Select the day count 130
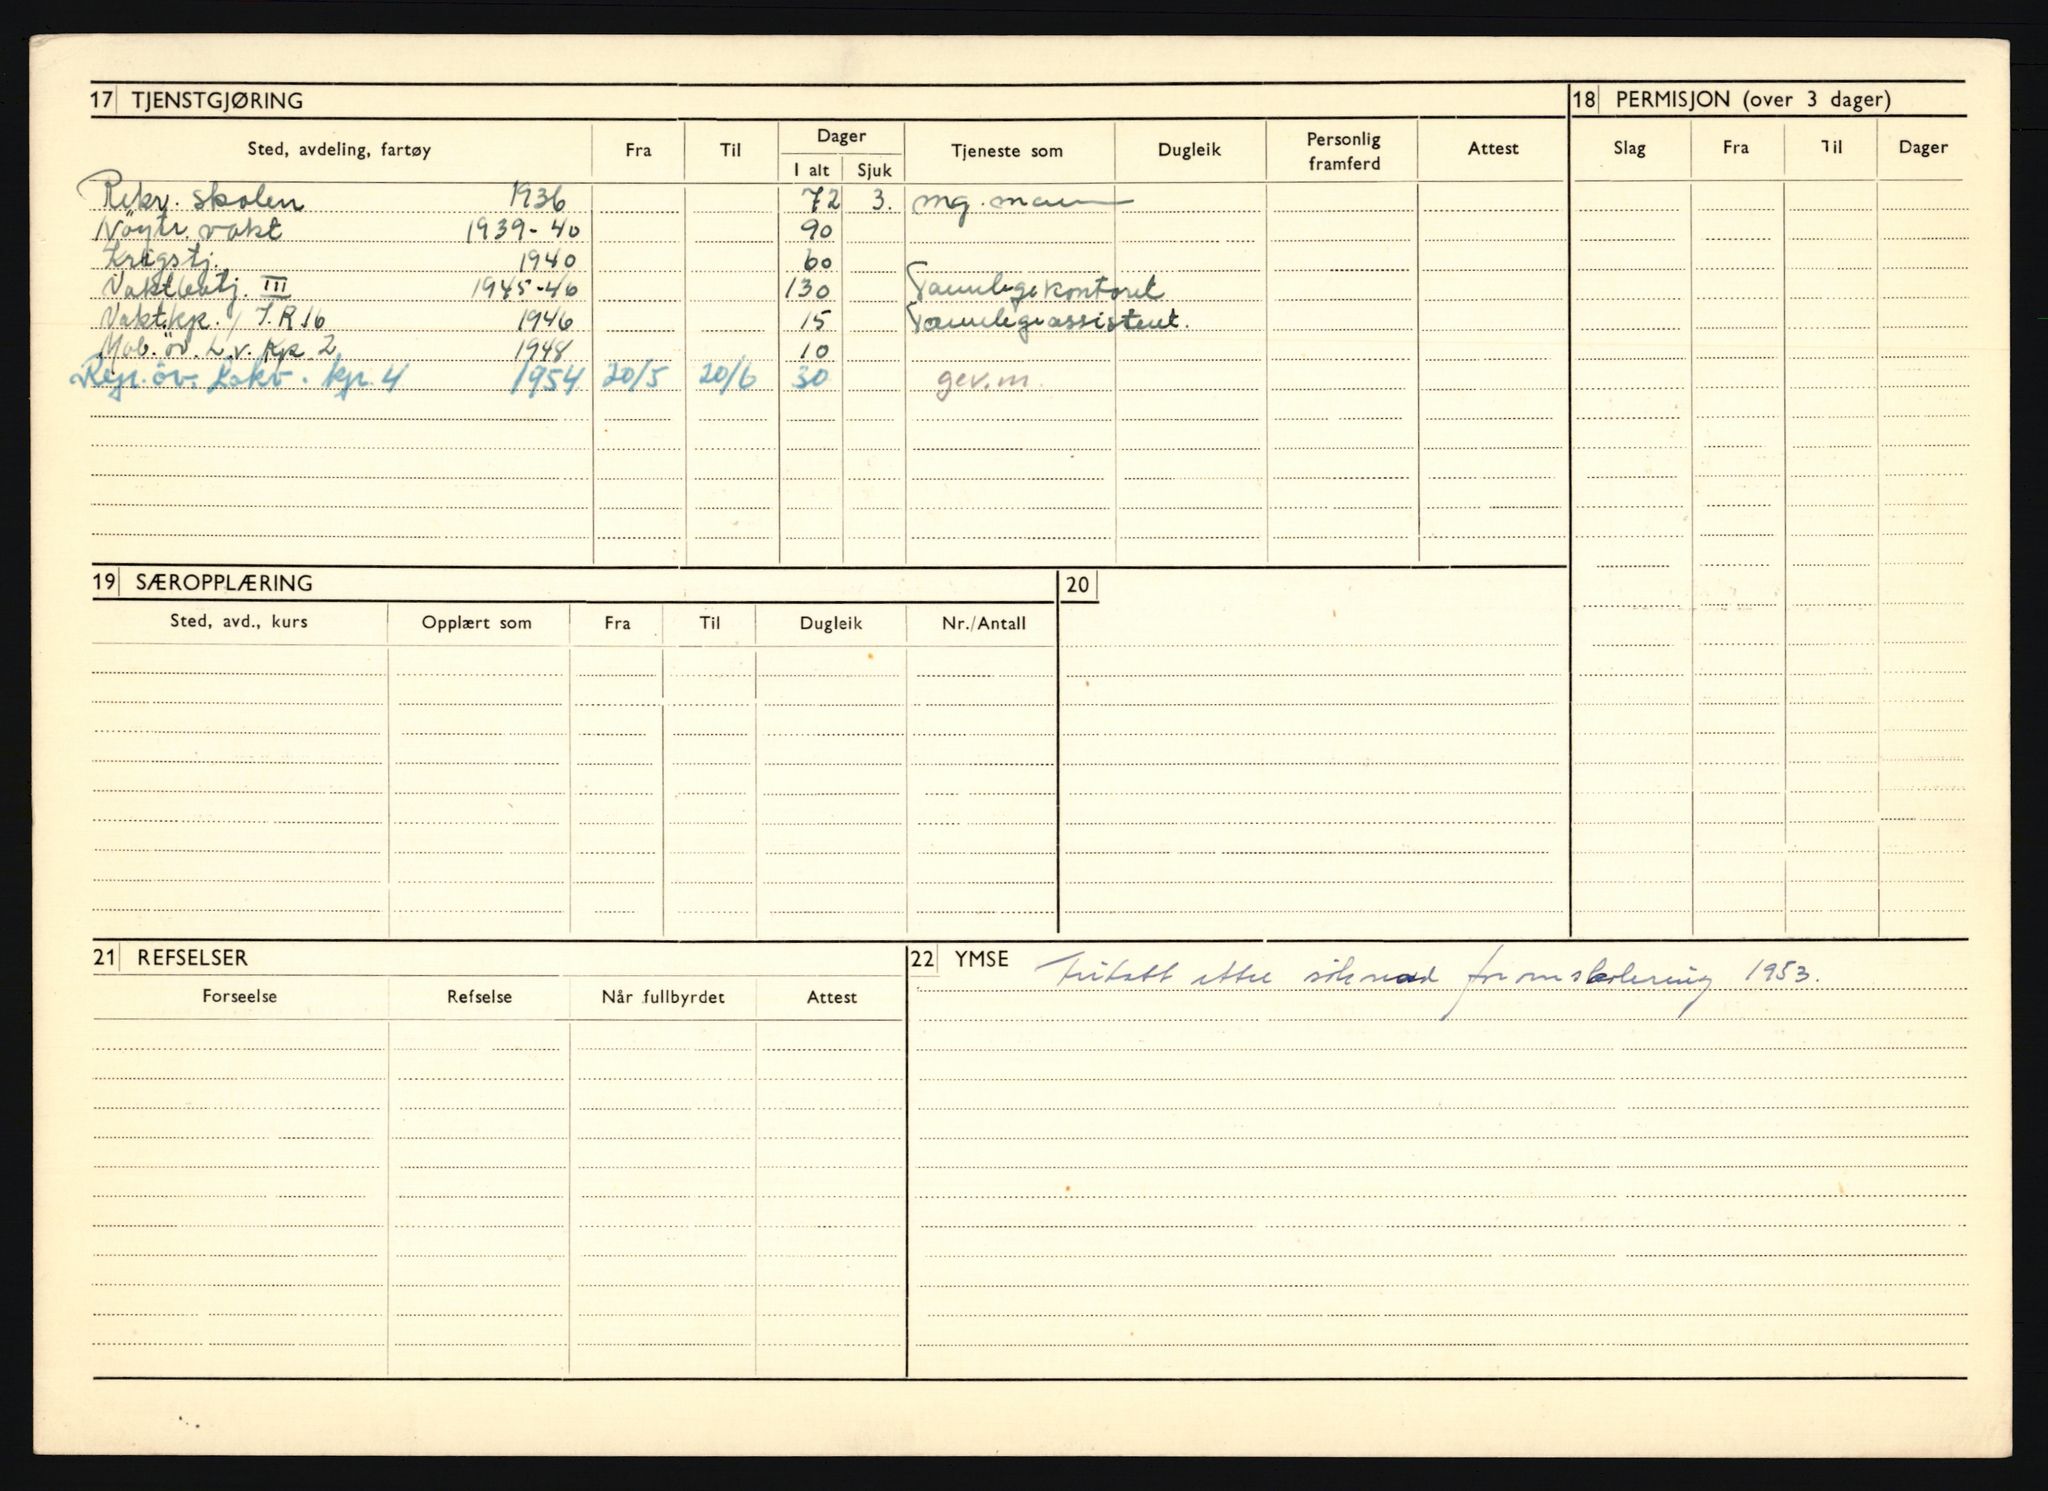 tap(808, 290)
